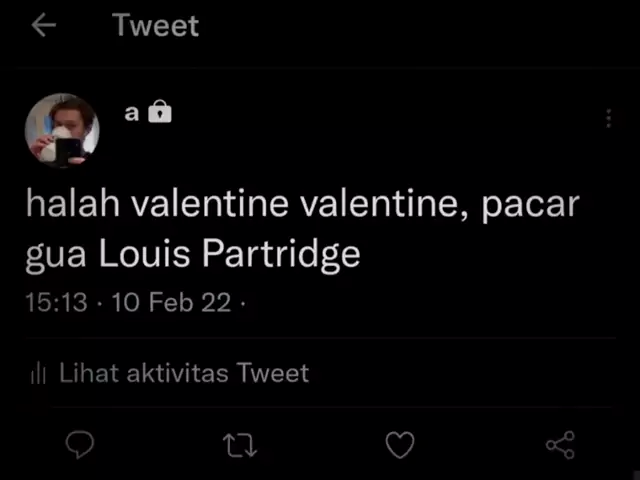Open the three-dot more options menu

pos(608,118)
